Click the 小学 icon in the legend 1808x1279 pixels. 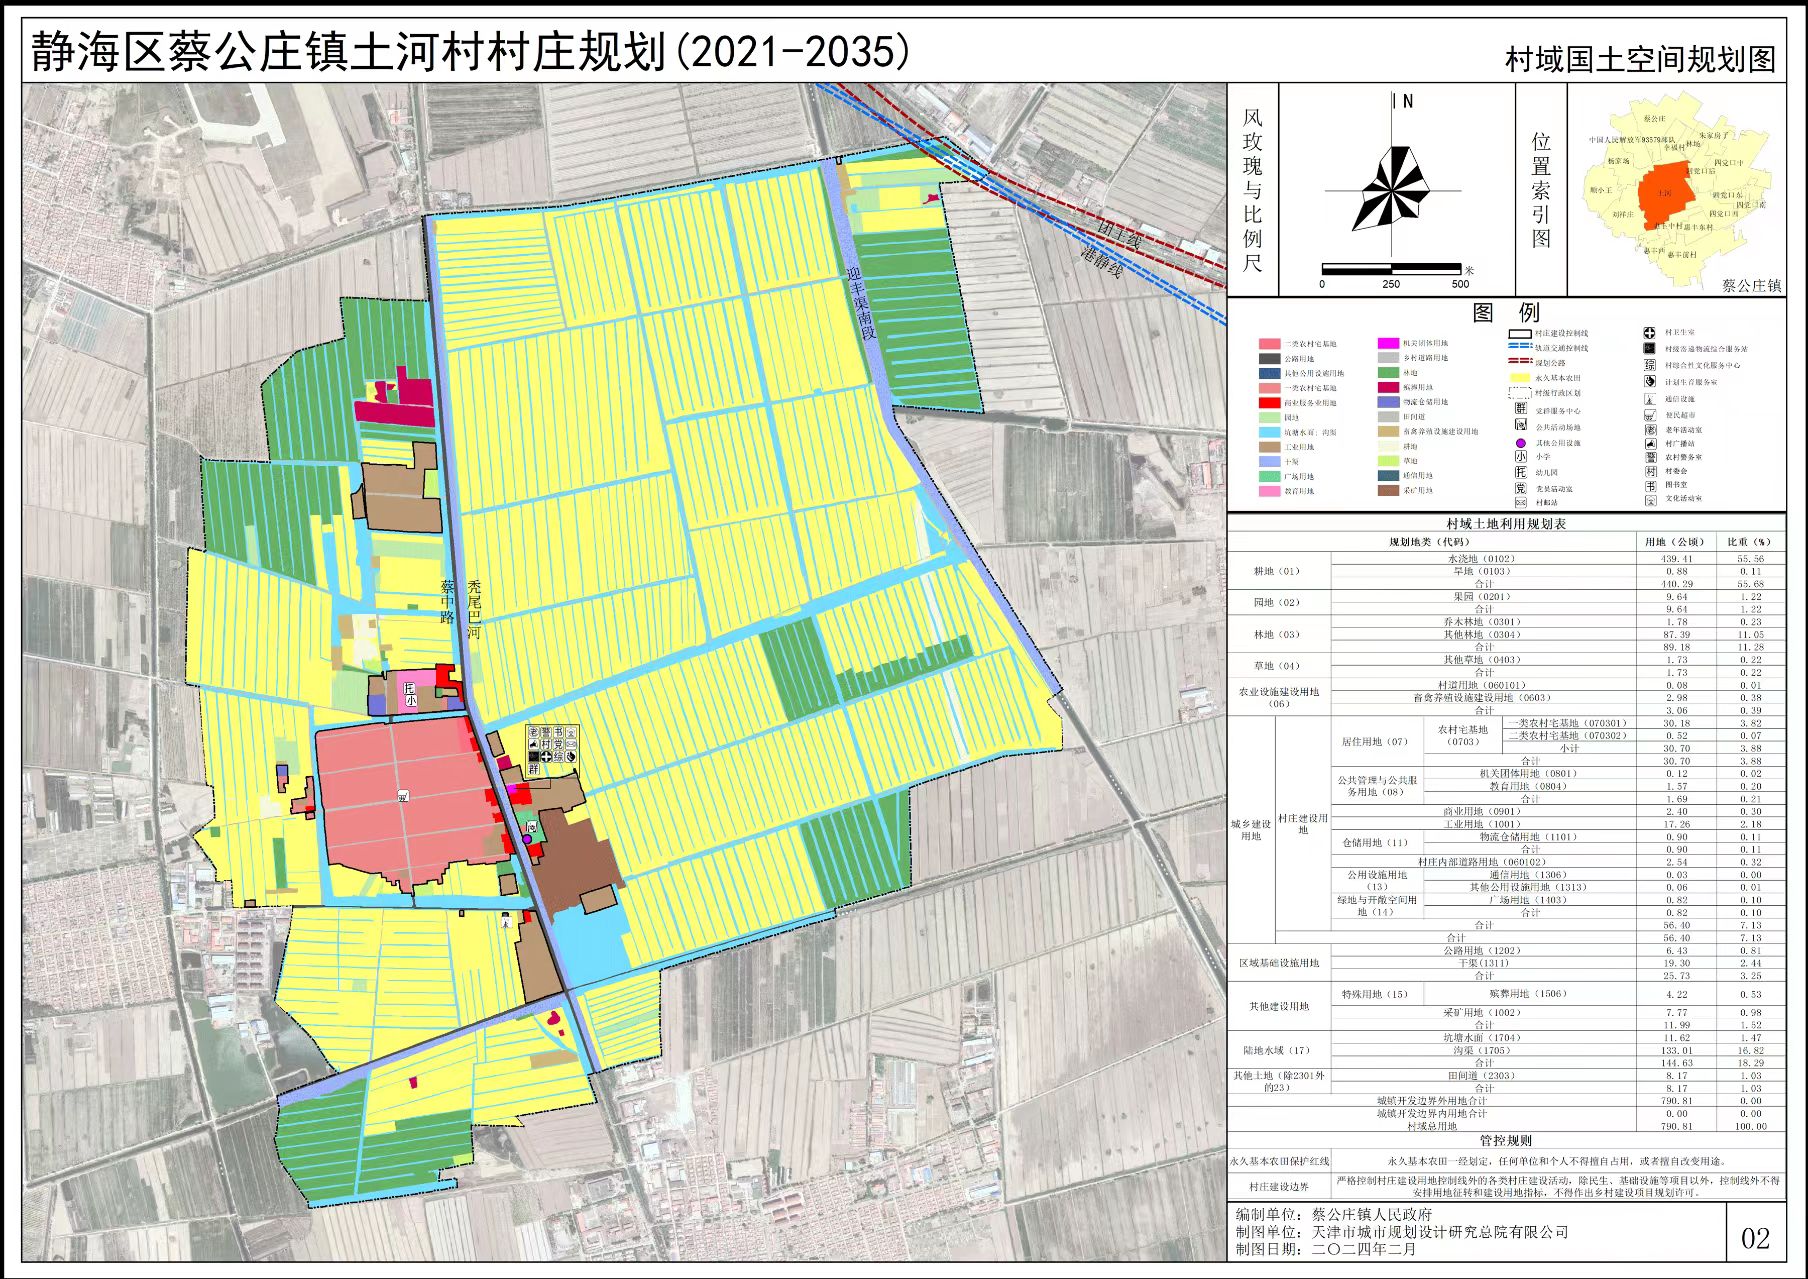coord(1521,456)
